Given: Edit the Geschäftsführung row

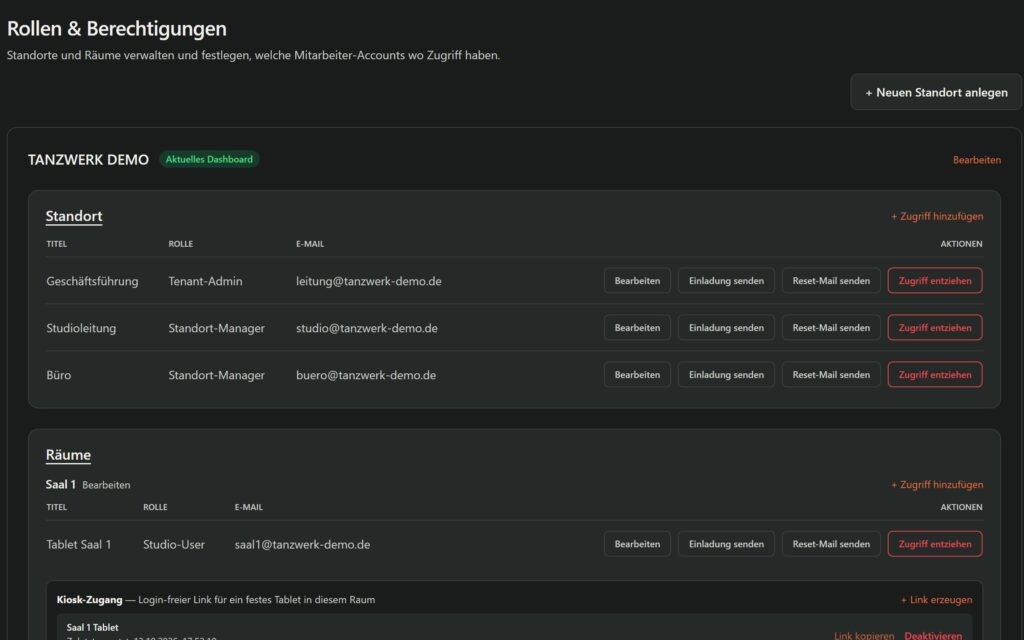Looking at the screenshot, I should click(637, 281).
